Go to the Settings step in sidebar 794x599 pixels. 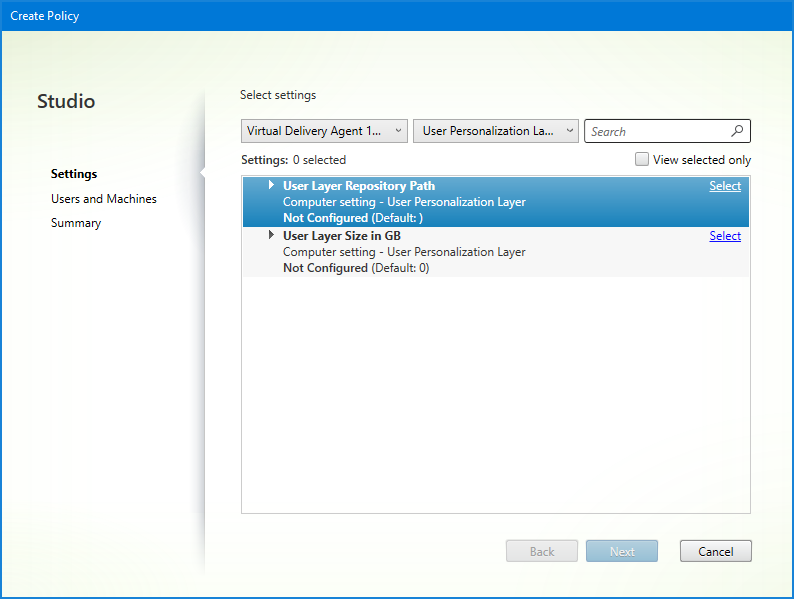click(74, 174)
